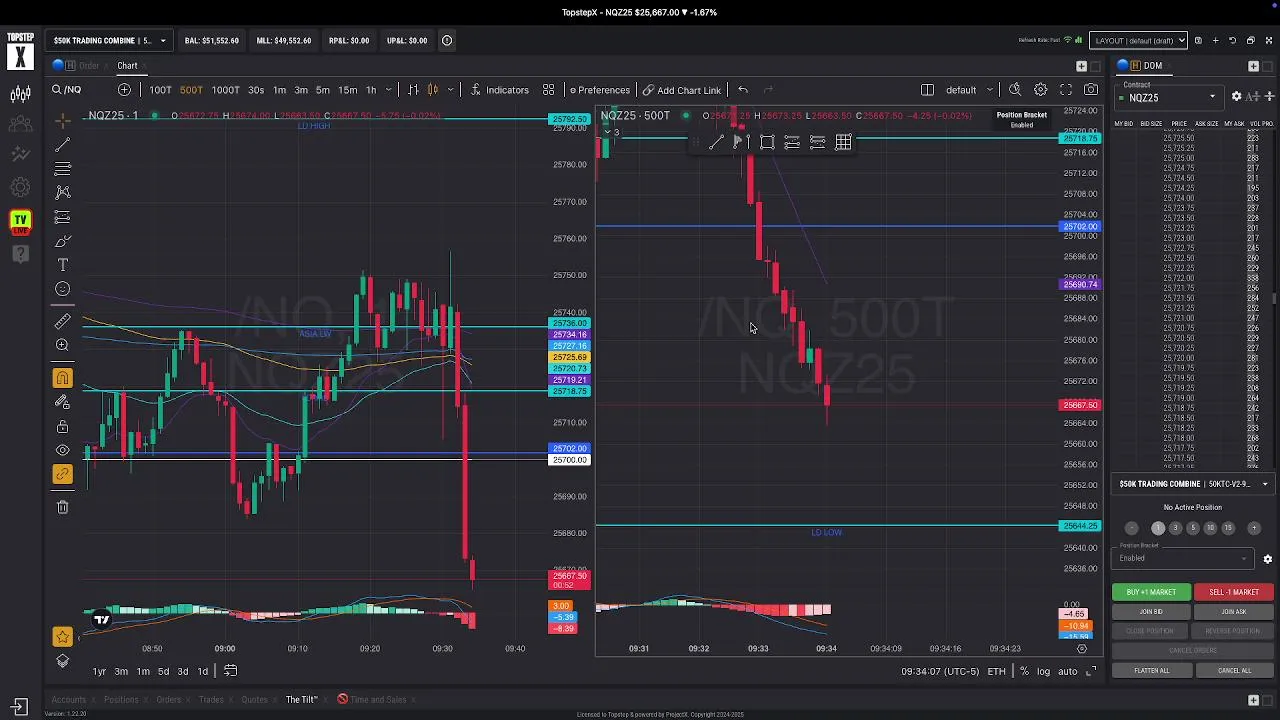Open the chart layout selector icon
1280x720 pixels.
point(927,90)
